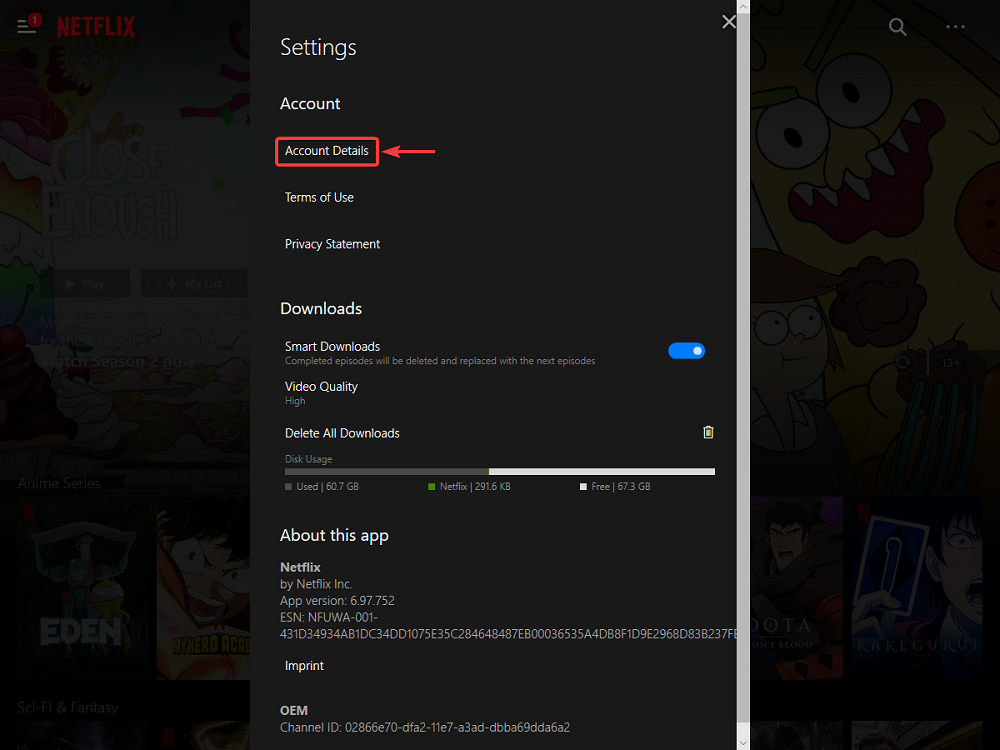Close the Settings panel with X
The width and height of the screenshot is (1000, 750).
[729, 22]
